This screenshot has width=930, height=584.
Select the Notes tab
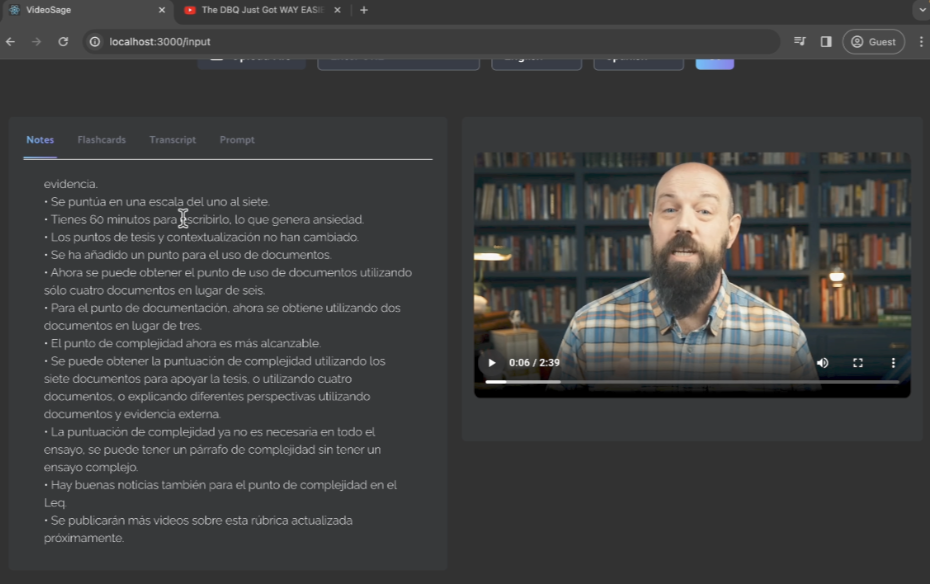(40, 140)
